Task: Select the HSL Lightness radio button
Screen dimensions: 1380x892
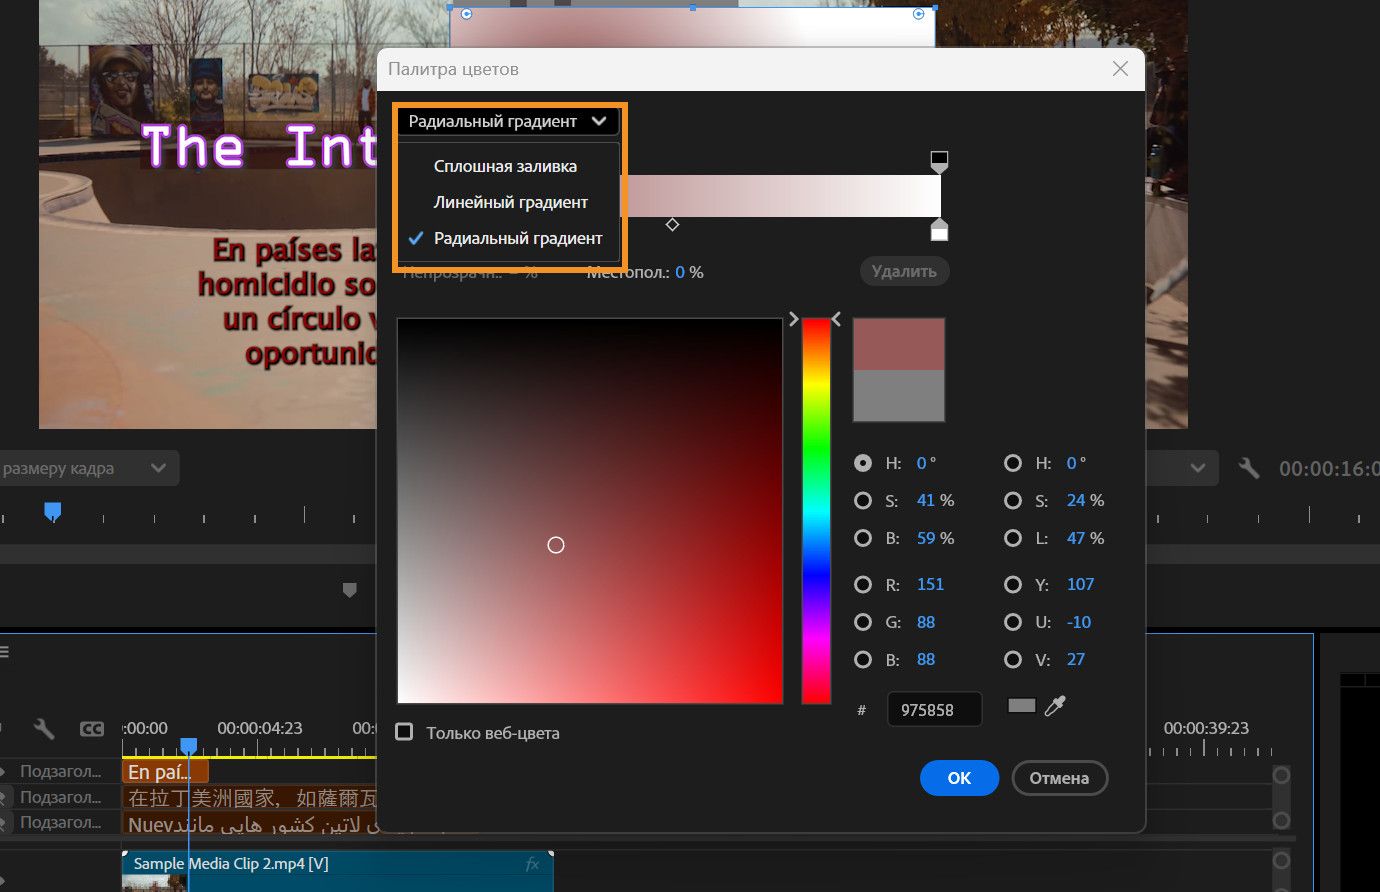Action: pos(1013,538)
